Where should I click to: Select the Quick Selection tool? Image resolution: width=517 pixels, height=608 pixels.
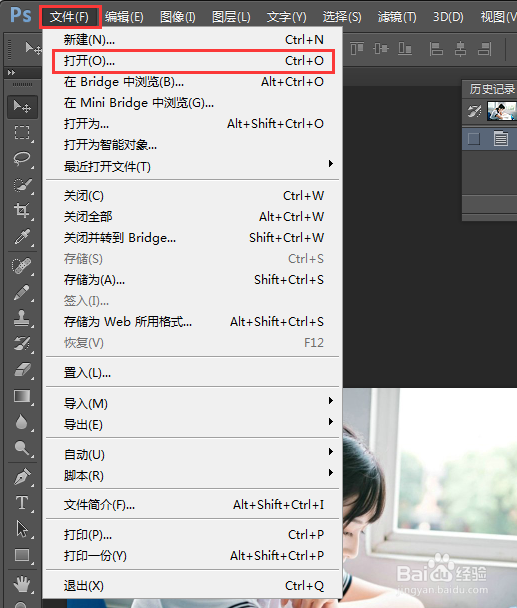(22, 185)
